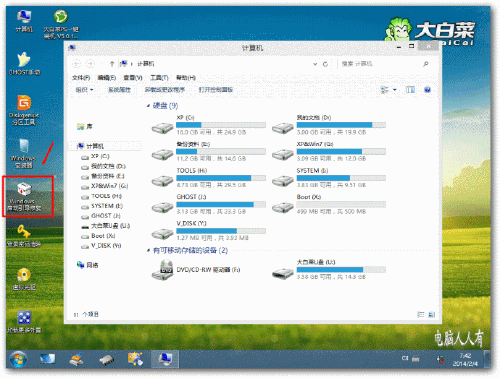Select GHOST (J:) in navigation tree

click(x=101, y=216)
